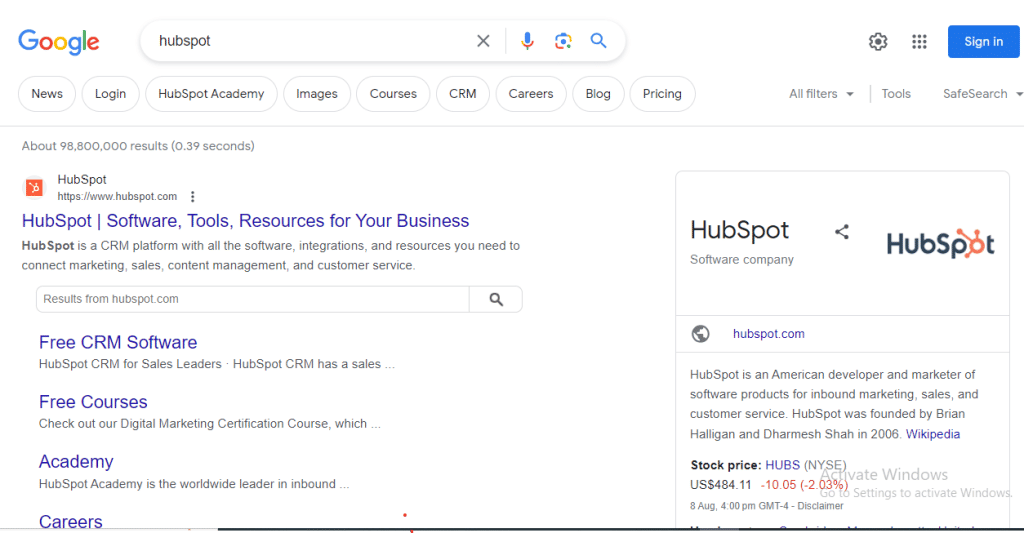Select the CRM filter chip
This screenshot has width=1024, height=533.
point(462,94)
